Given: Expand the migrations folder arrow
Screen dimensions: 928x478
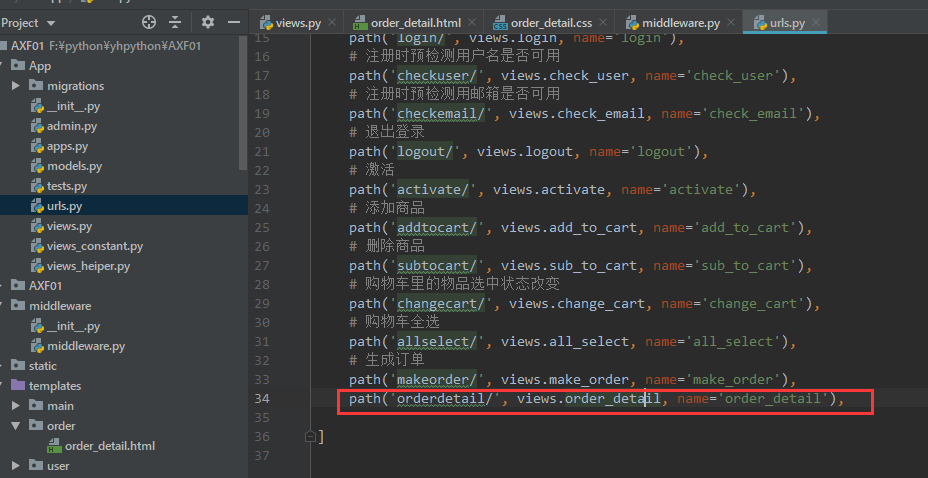Looking at the screenshot, I should pyautogui.click(x=16, y=86).
